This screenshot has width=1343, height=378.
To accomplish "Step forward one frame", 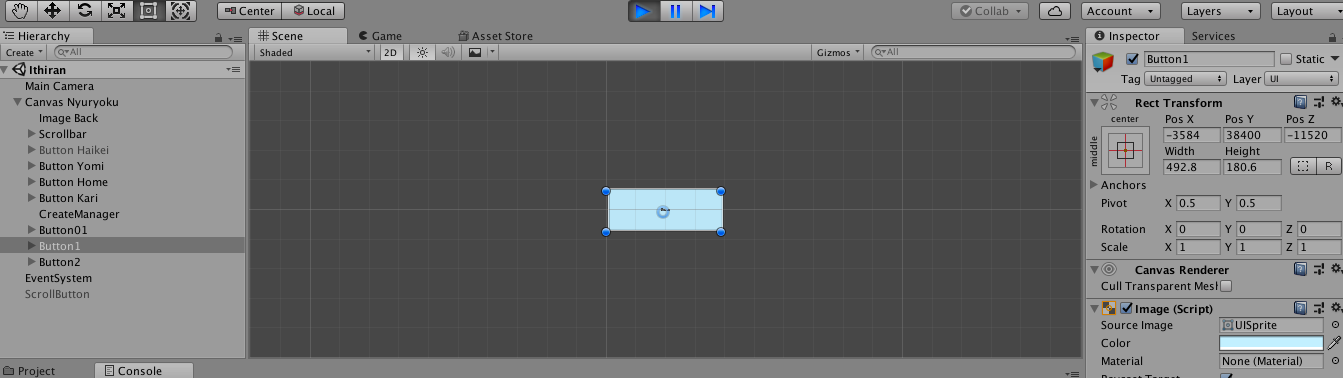I will click(707, 11).
